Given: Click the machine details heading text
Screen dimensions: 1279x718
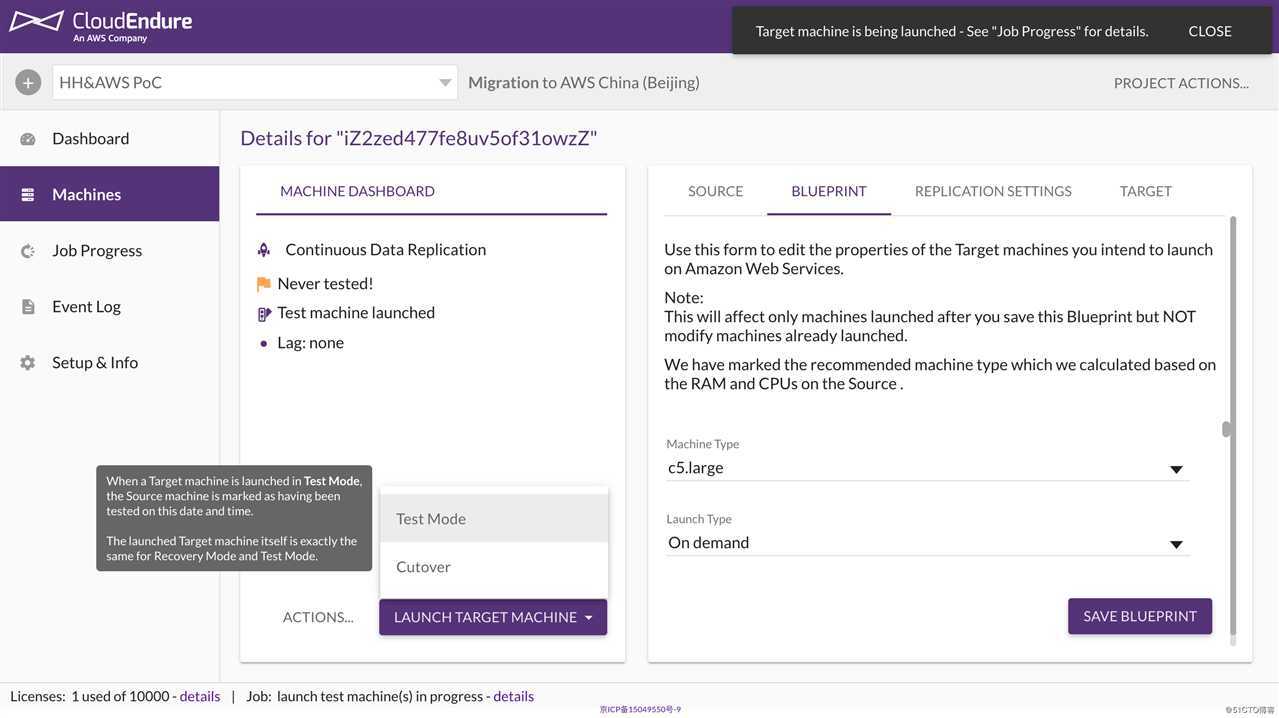Looking at the screenshot, I should pyautogui.click(x=419, y=138).
